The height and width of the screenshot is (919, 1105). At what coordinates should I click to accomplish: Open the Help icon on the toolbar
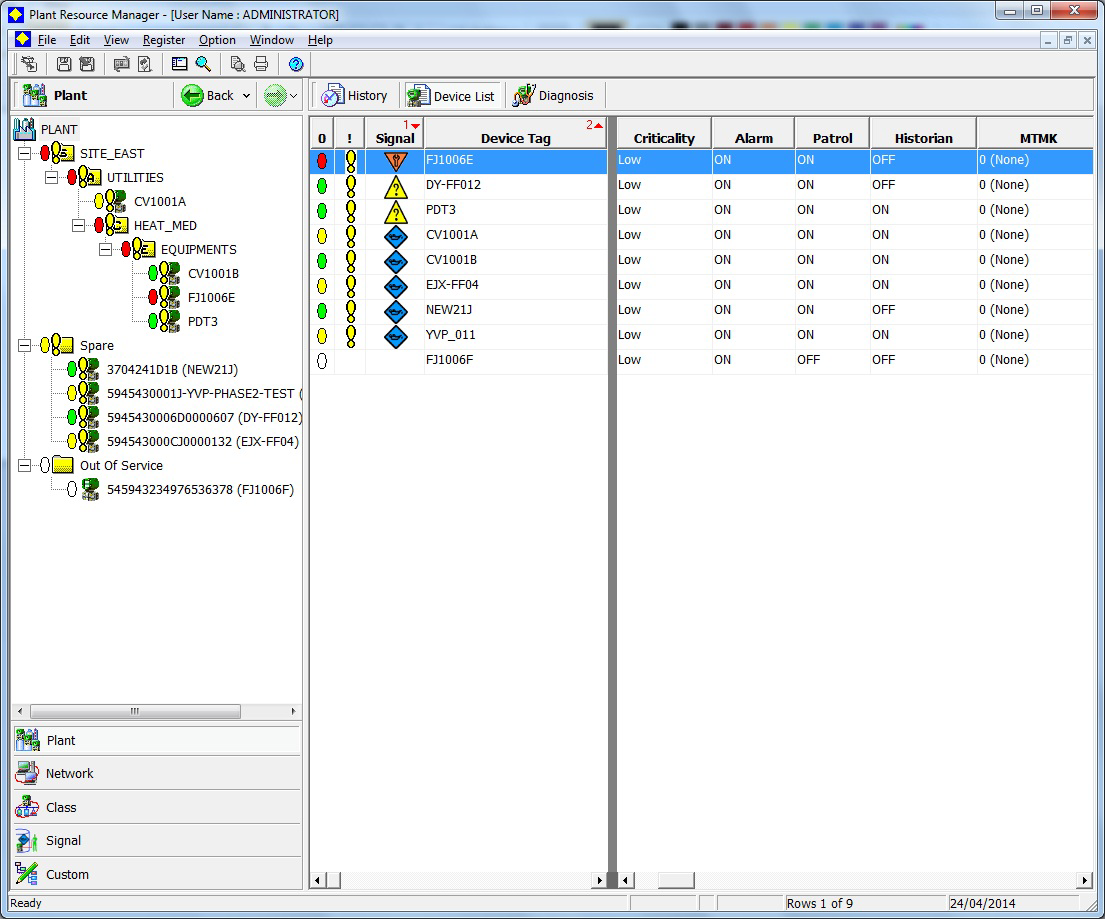(295, 63)
